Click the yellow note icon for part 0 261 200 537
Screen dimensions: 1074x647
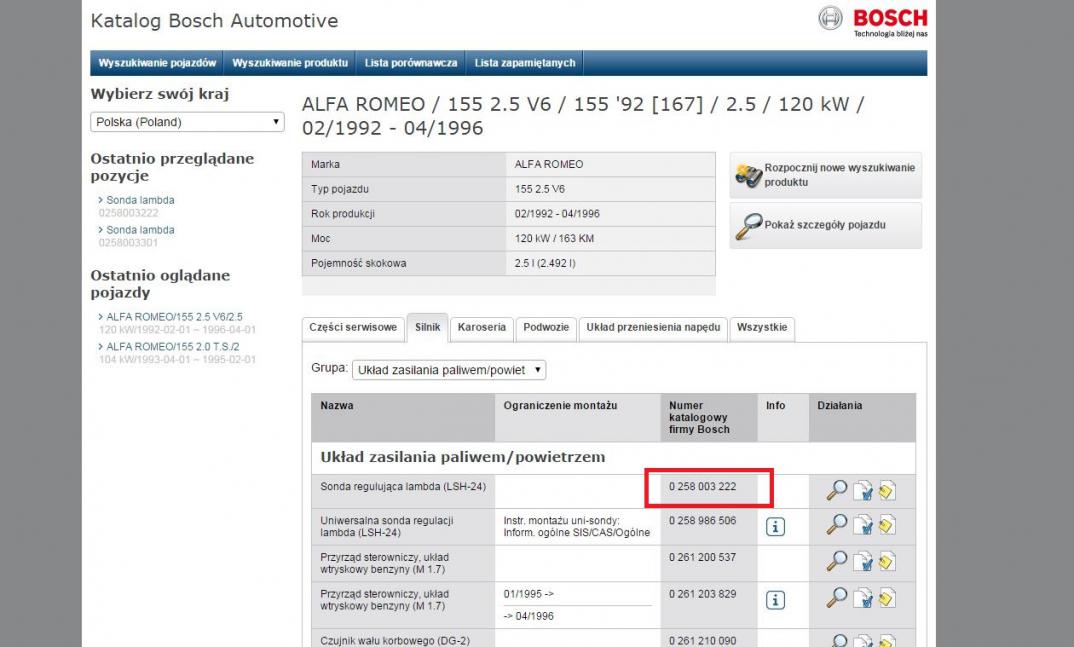pos(887,561)
